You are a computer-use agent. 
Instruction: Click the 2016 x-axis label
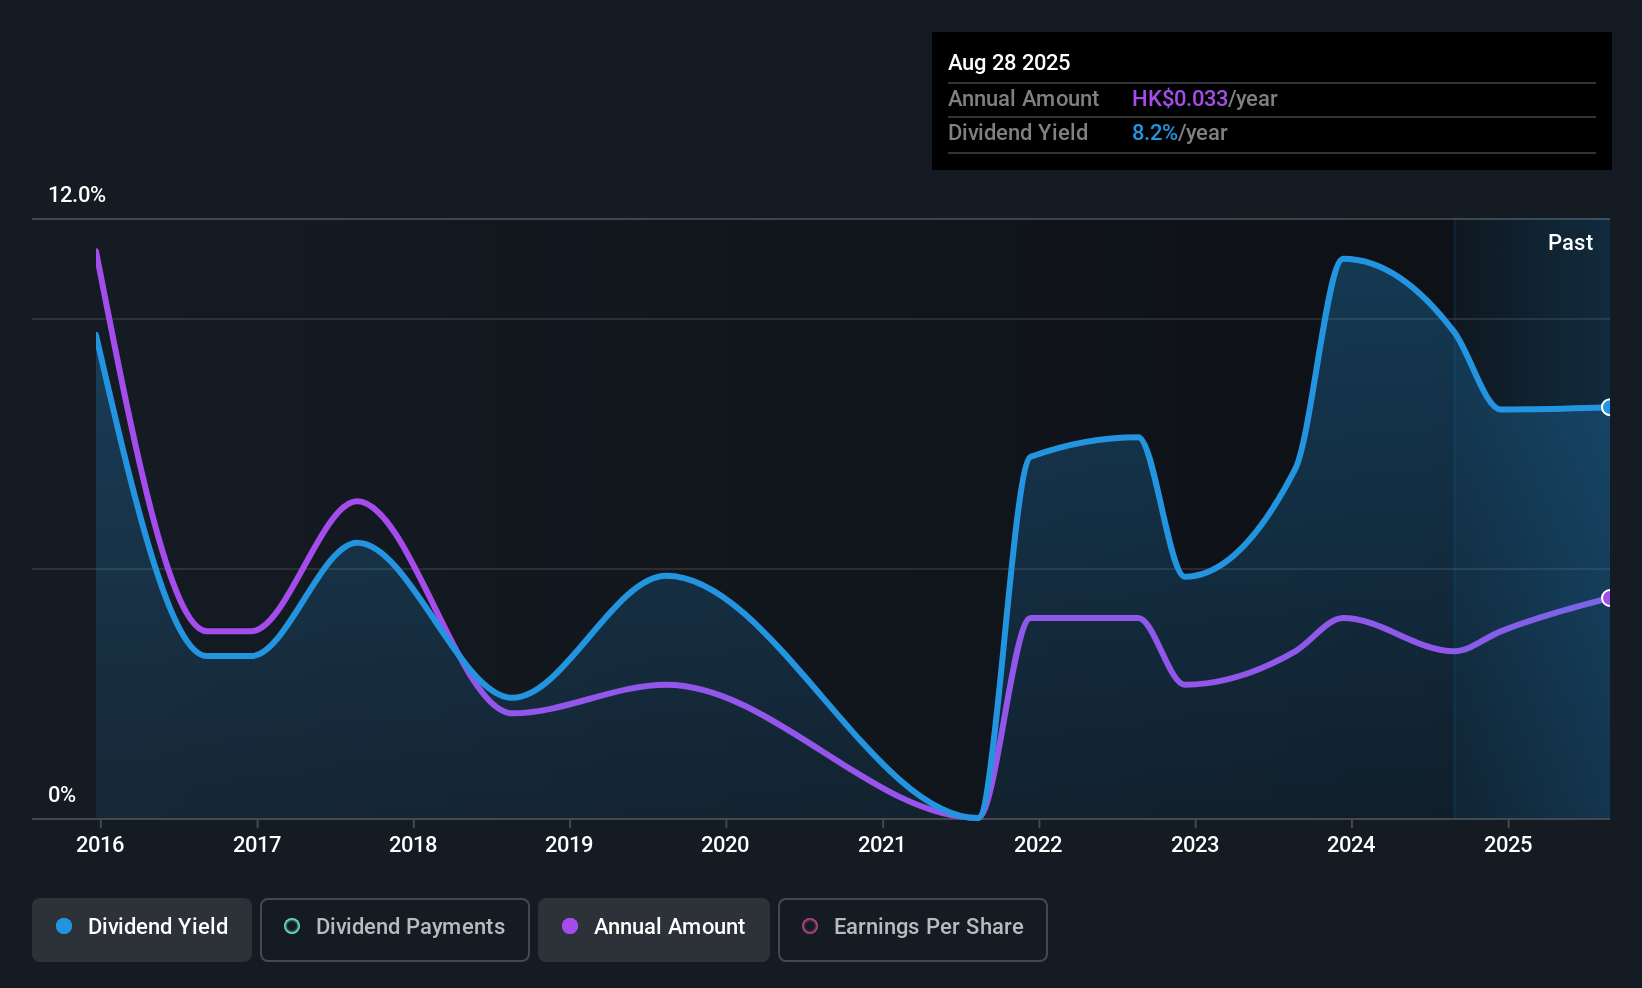coord(100,845)
